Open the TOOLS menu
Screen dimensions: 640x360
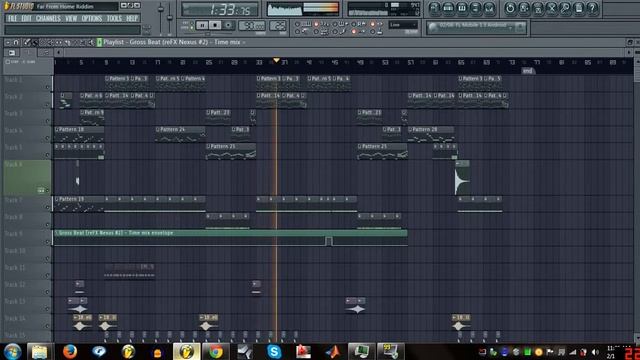(x=114, y=18)
